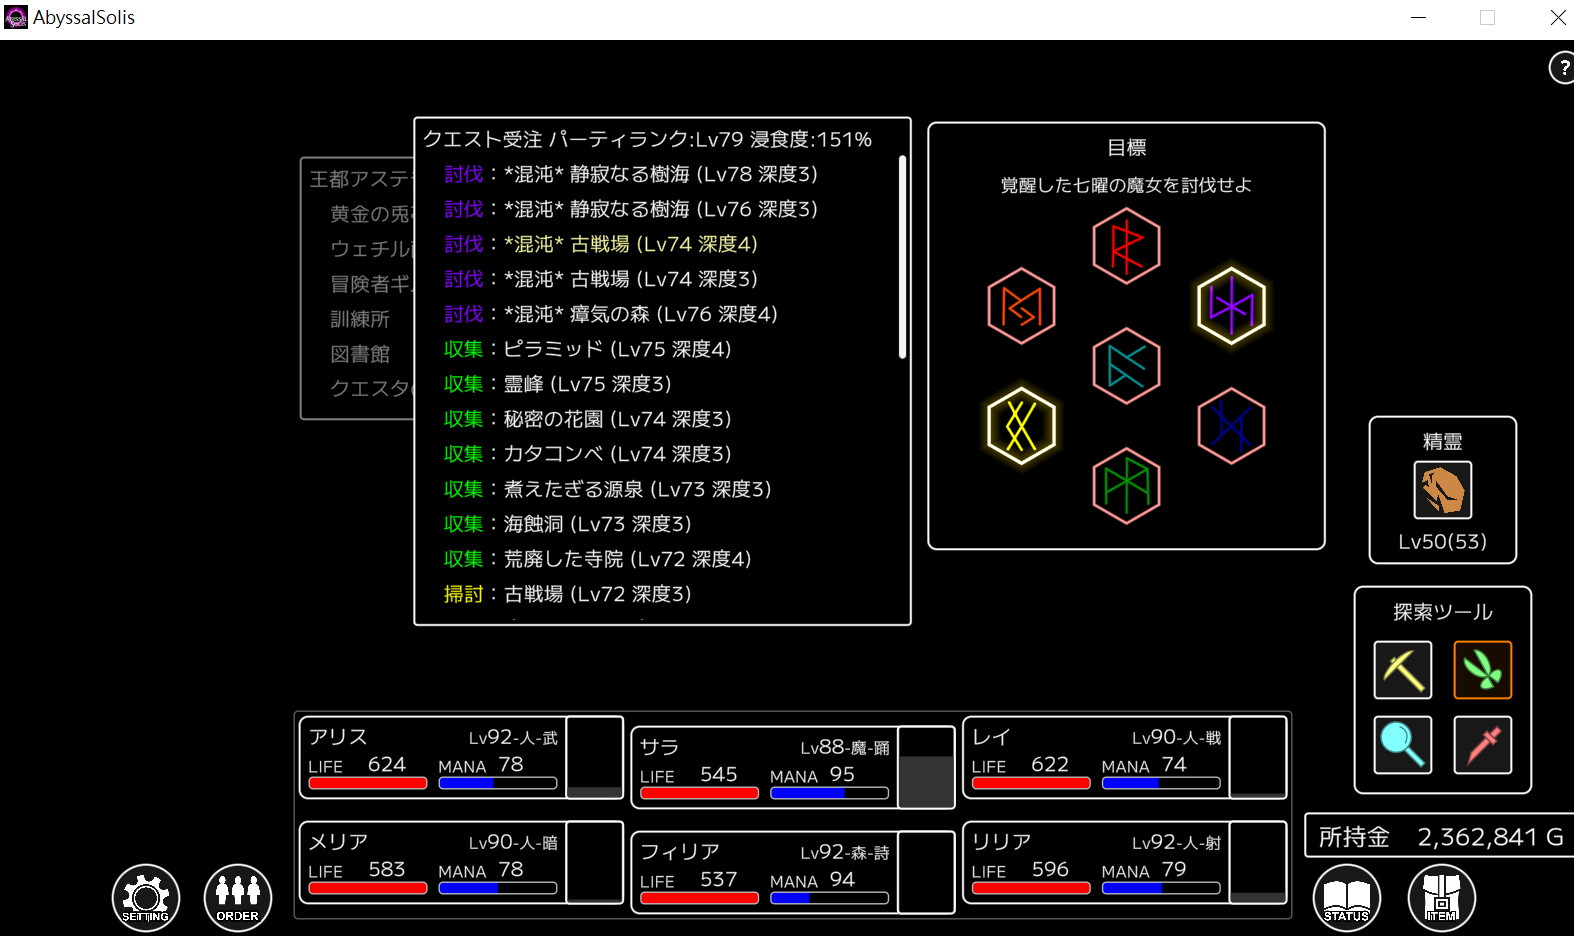
Task: Choose quest 収集 秘密の花園 Lv74 深度3
Action: pyautogui.click(x=587, y=419)
